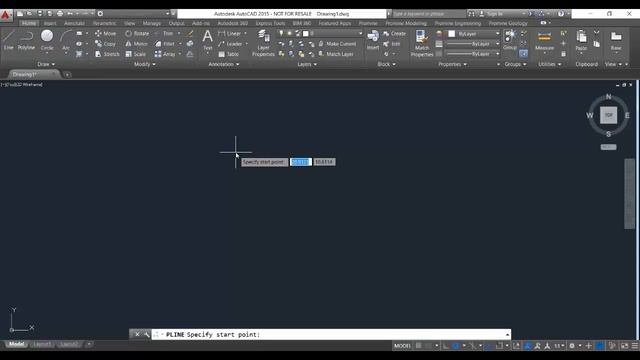Image resolution: width=640 pixels, height=360 pixels.
Task: Click the Create block button
Action: (395, 33)
